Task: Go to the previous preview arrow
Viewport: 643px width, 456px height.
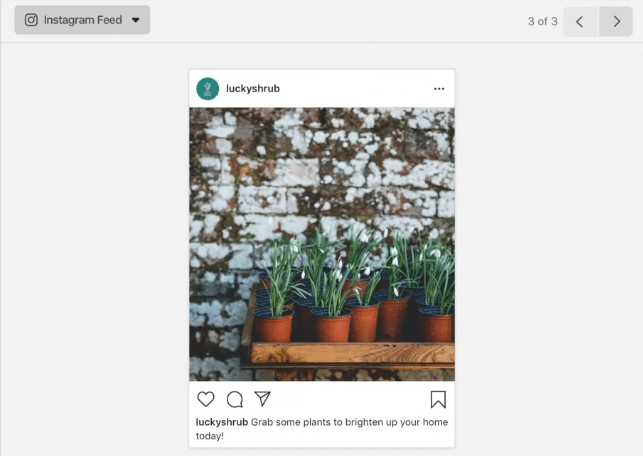Action: pos(581,21)
